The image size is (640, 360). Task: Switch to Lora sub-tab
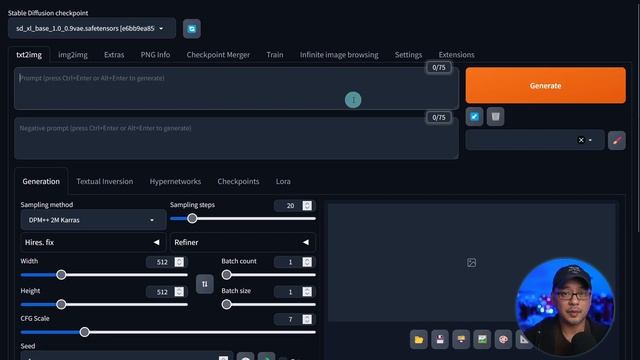(x=283, y=181)
